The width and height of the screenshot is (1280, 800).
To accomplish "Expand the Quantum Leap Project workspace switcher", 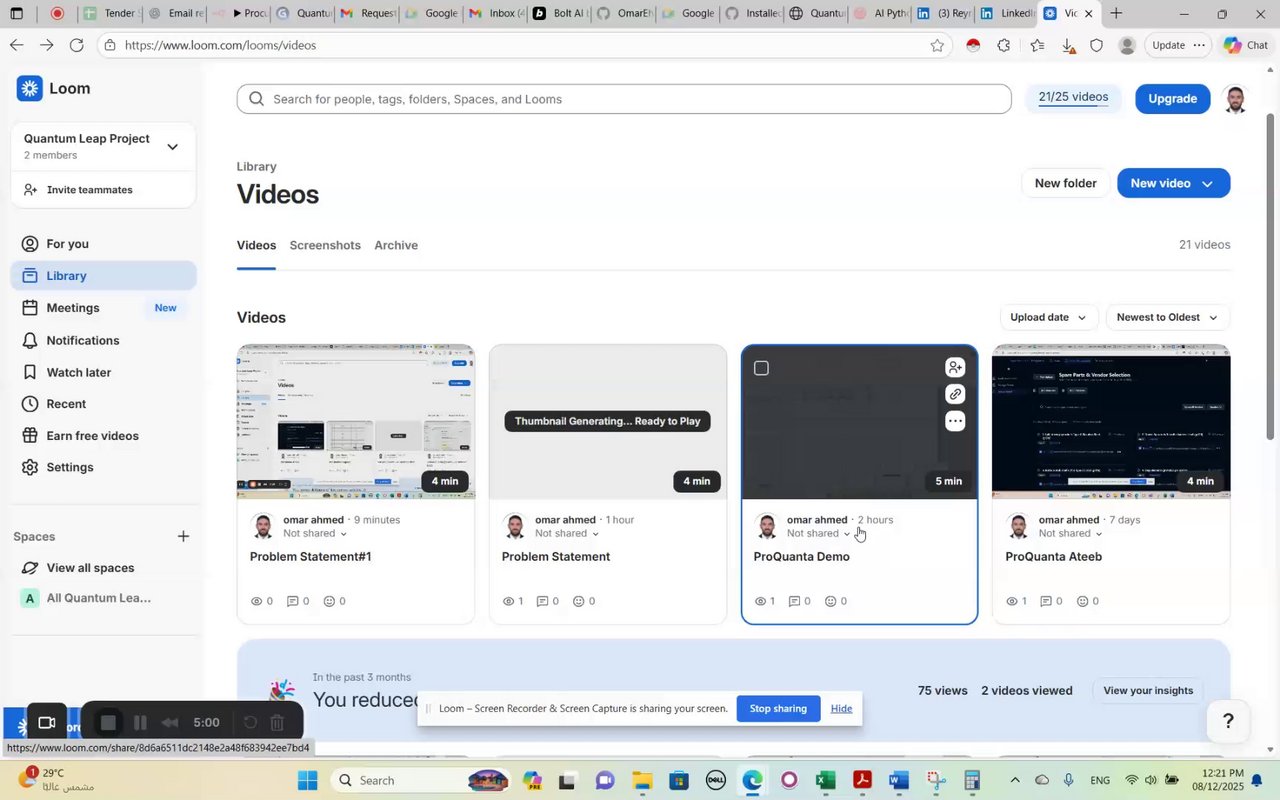I will click(172, 147).
